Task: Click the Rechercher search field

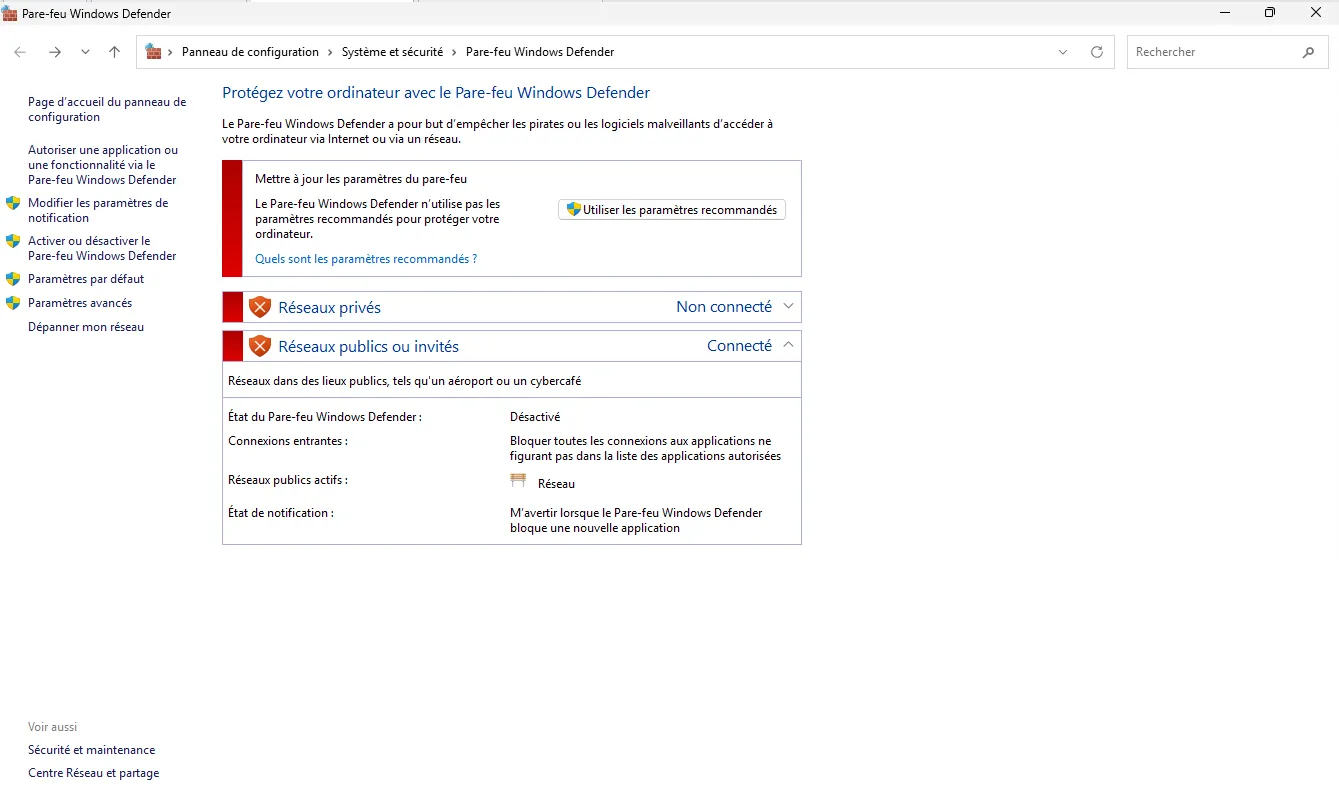Action: (x=1215, y=52)
